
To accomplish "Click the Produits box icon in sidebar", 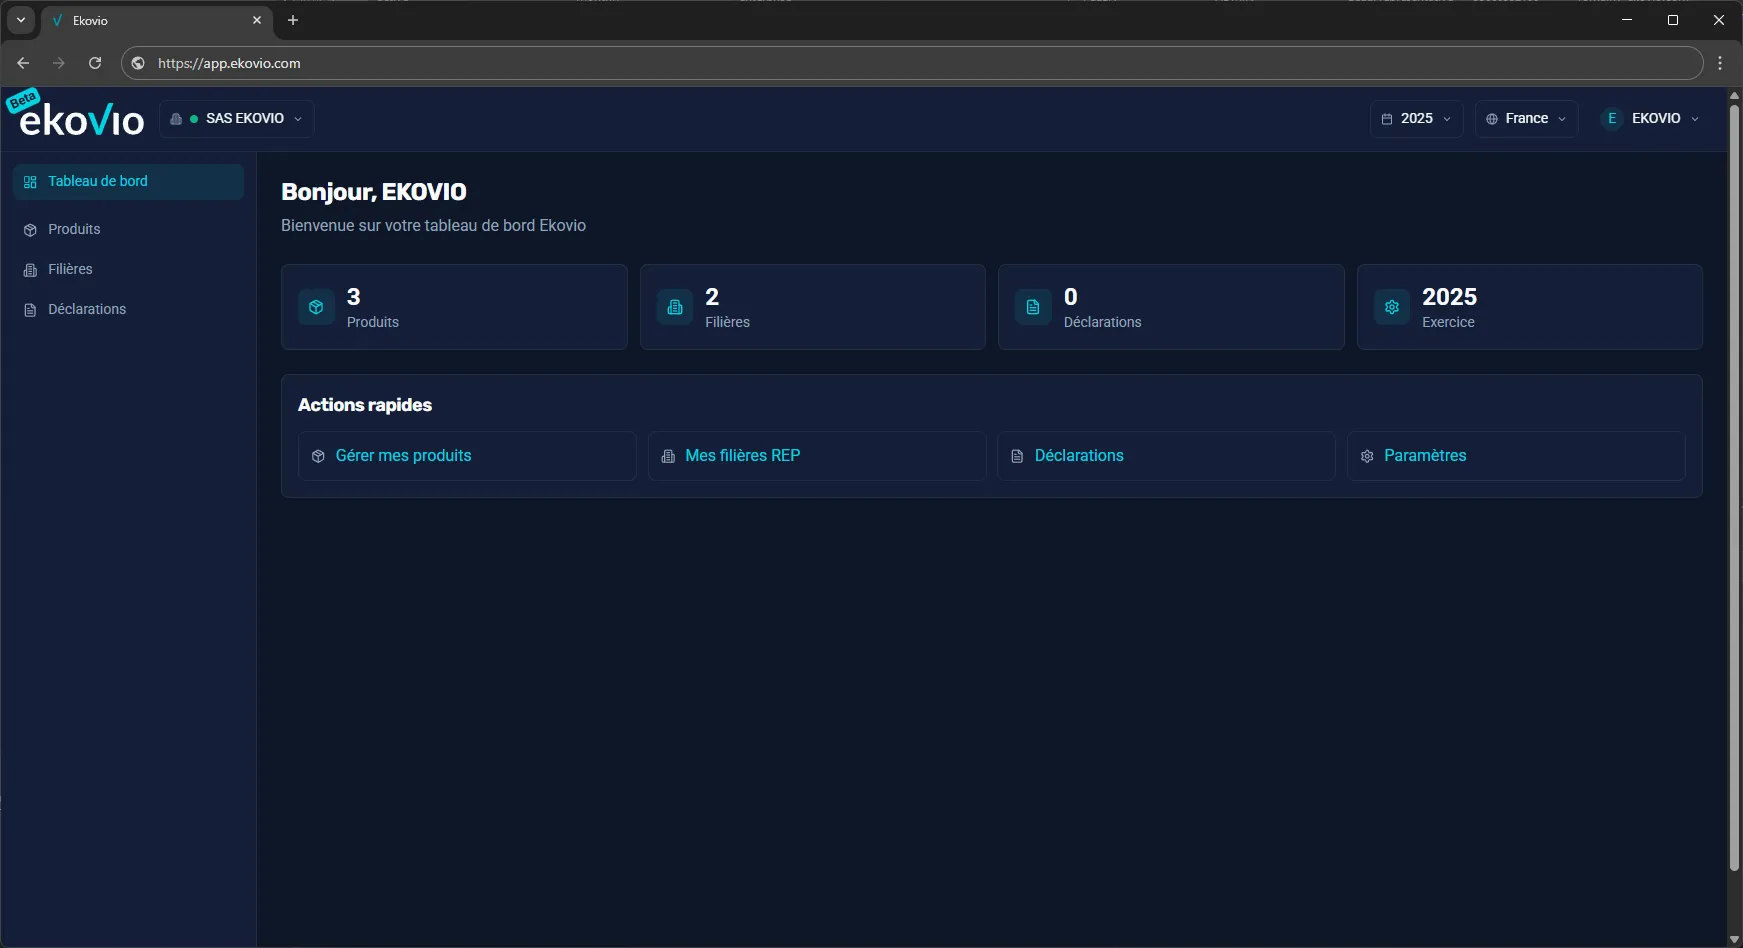I will [x=30, y=230].
